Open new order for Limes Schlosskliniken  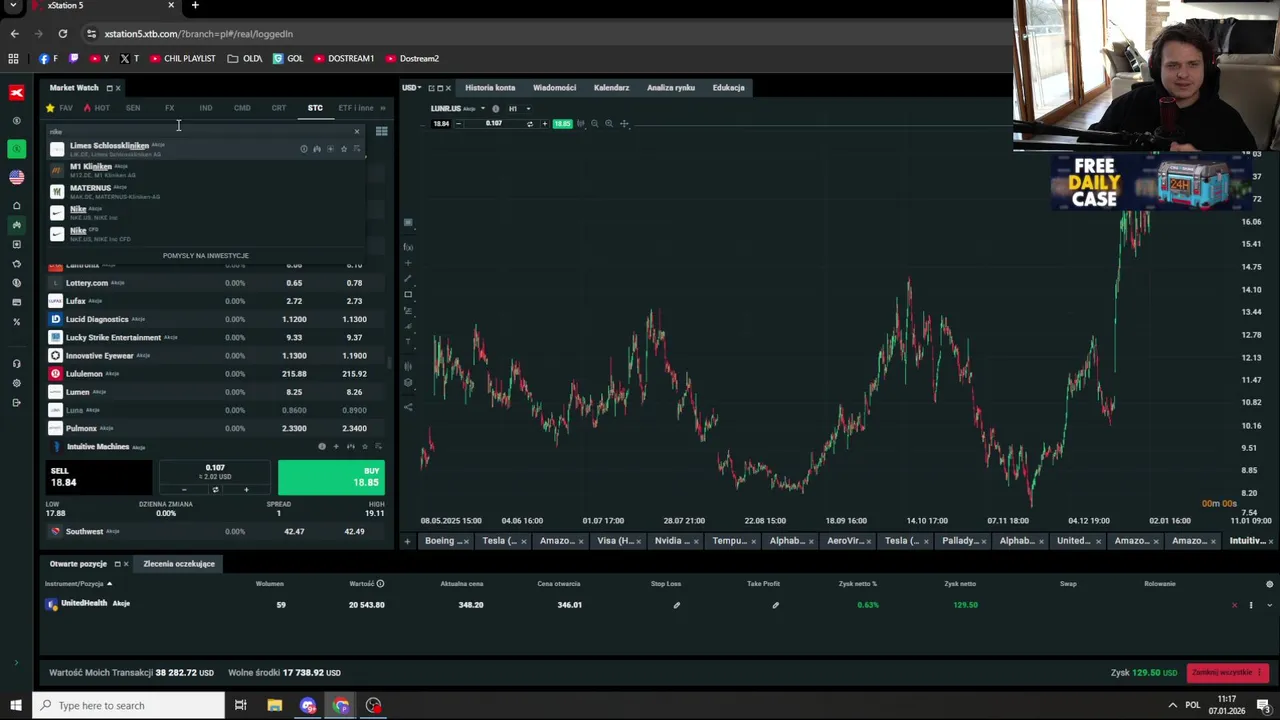click(330, 149)
